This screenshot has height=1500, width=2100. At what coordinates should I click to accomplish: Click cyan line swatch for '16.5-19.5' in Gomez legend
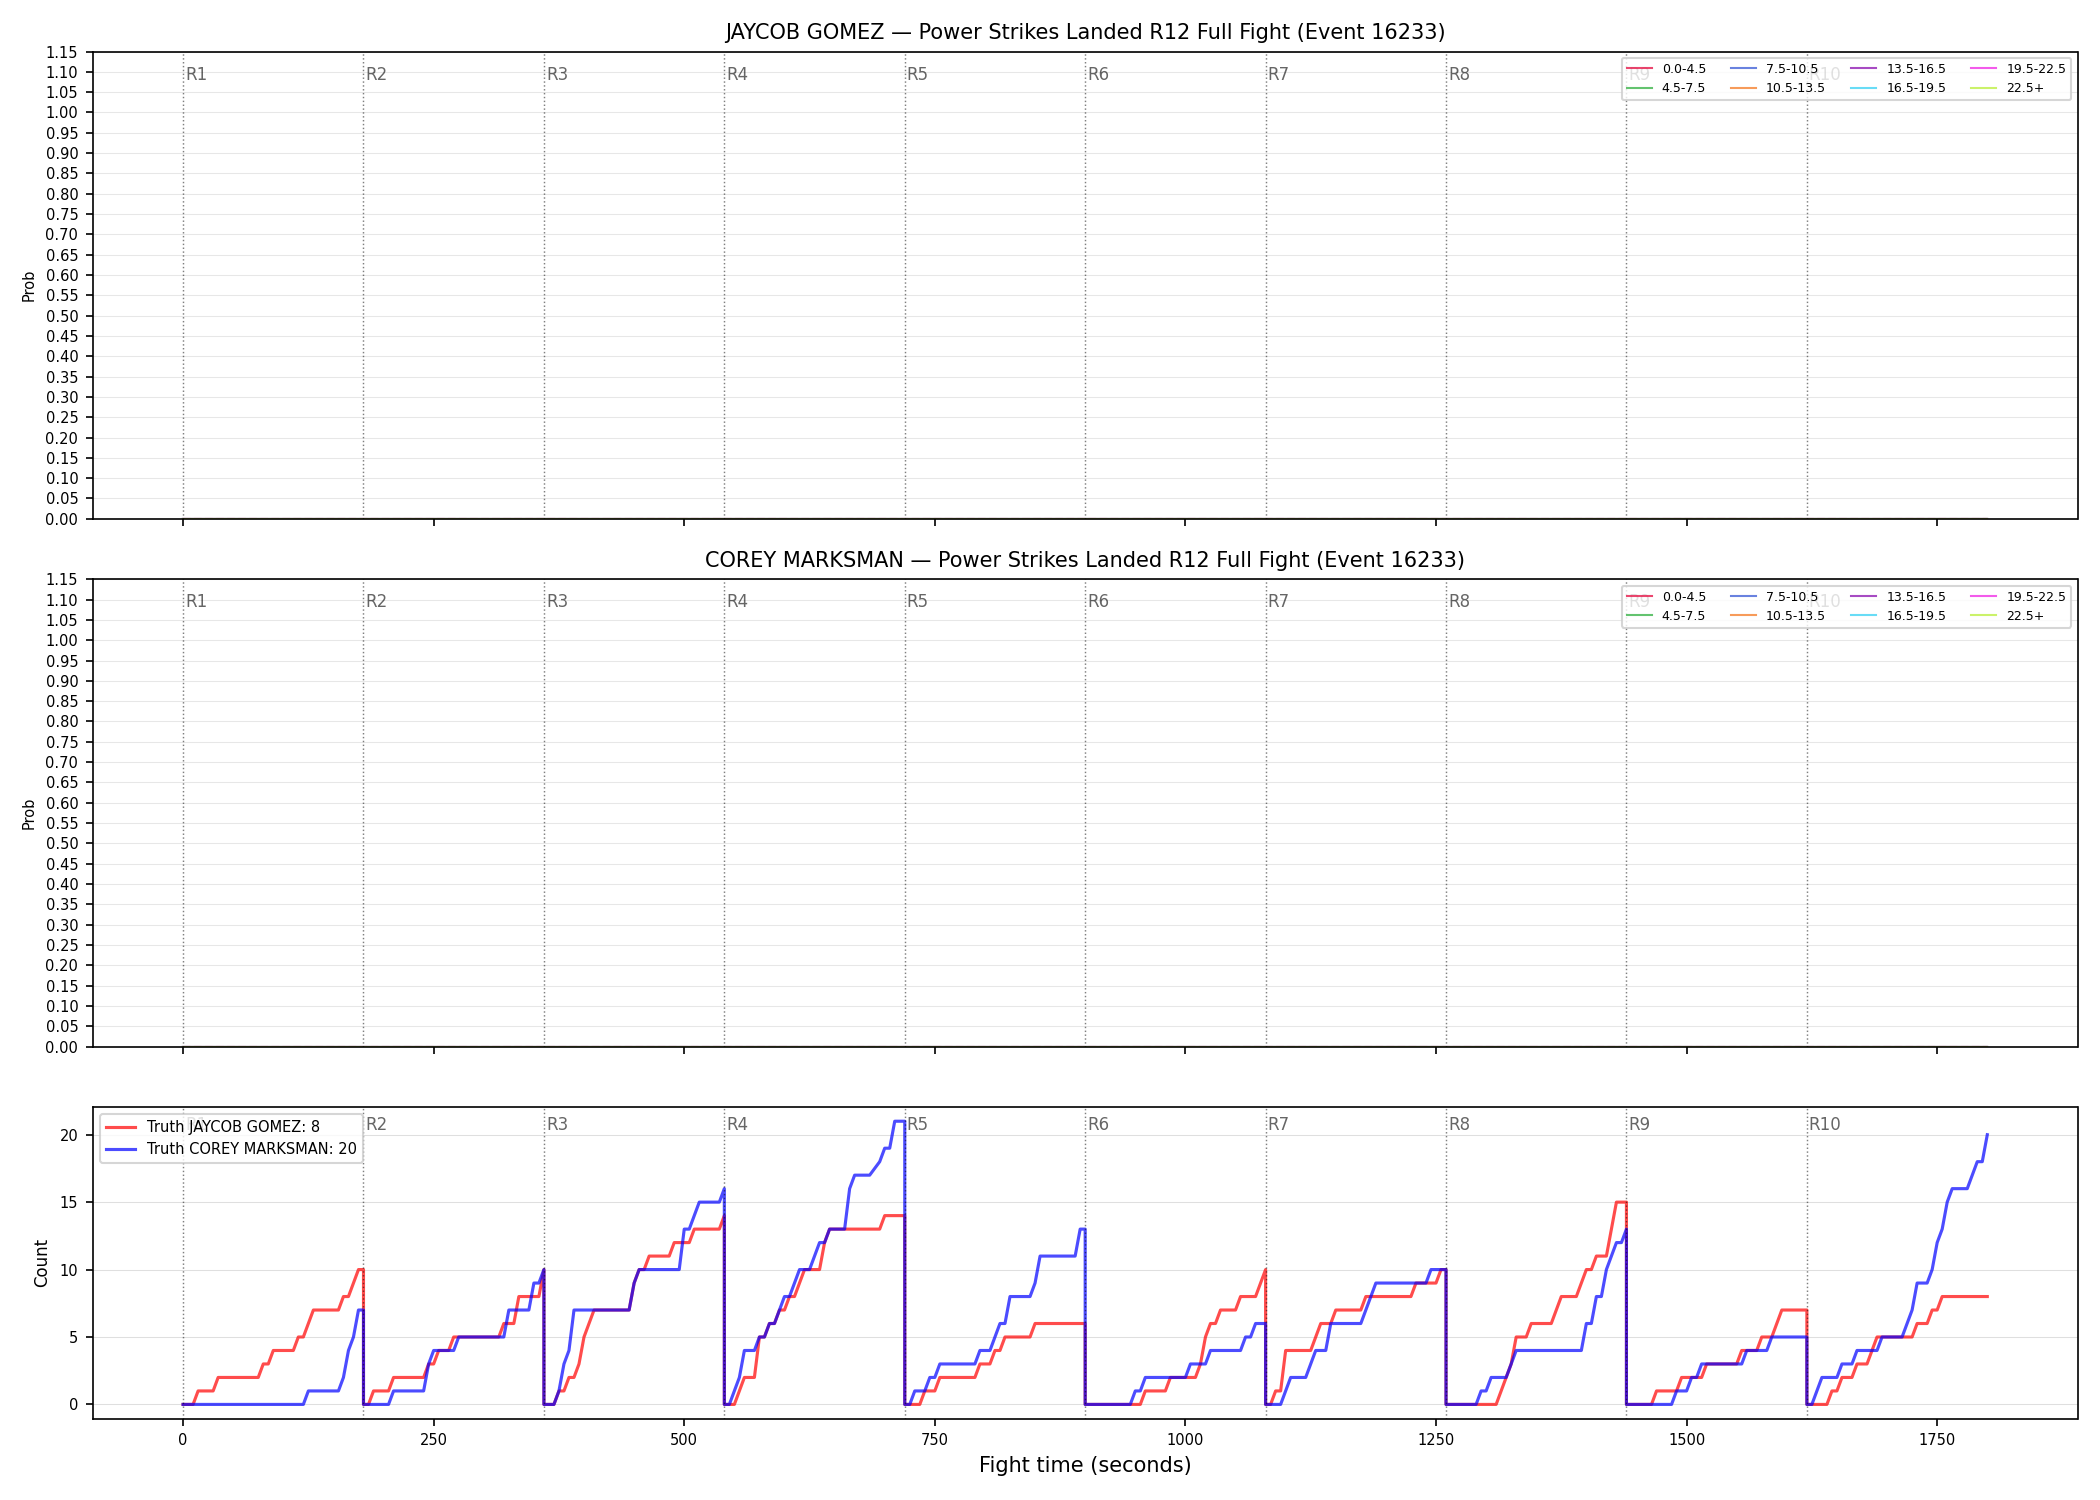(1864, 88)
